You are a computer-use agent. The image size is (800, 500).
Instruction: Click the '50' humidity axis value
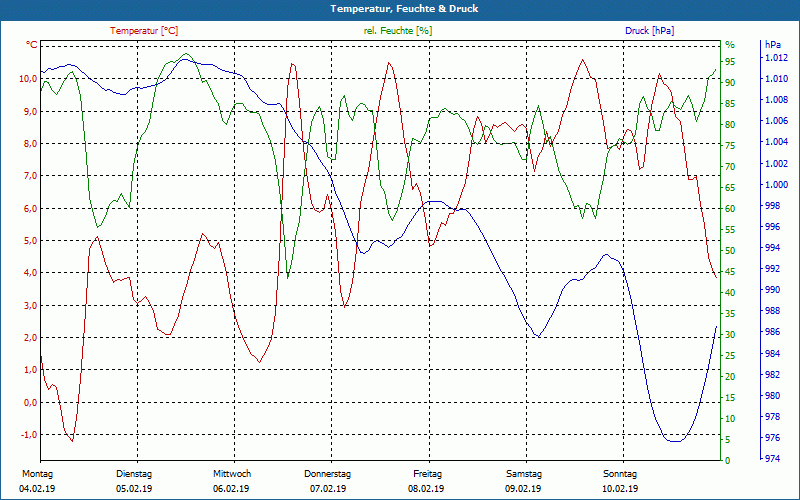coord(730,251)
